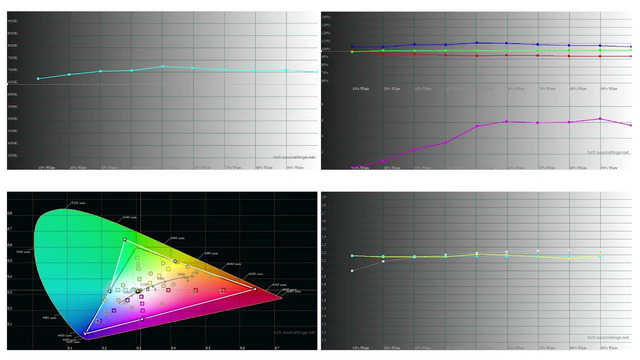This screenshot has width=640, height=360.
Task: Open the color temperature chart with cyan line
Action: click(x=162, y=91)
